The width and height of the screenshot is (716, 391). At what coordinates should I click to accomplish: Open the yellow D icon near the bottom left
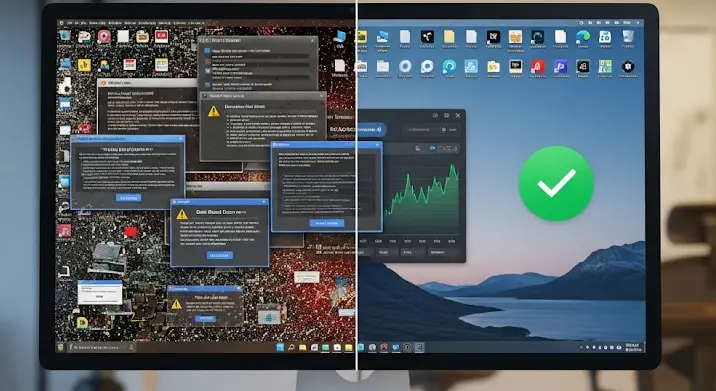(82, 322)
